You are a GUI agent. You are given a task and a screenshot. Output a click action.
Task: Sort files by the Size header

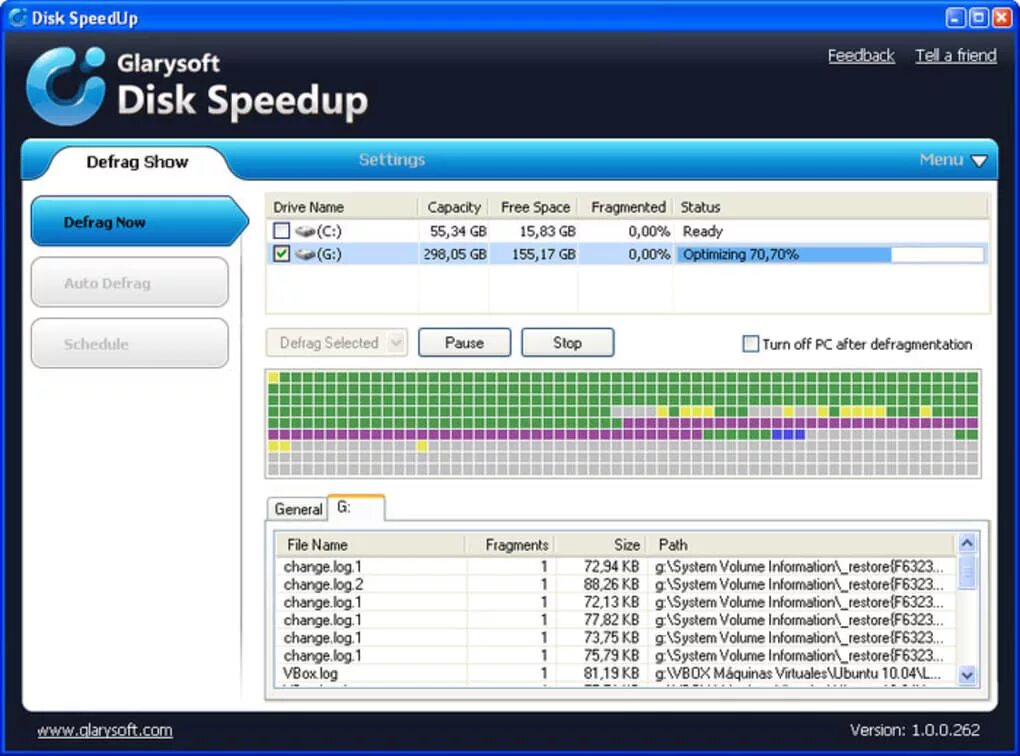[x=602, y=545]
